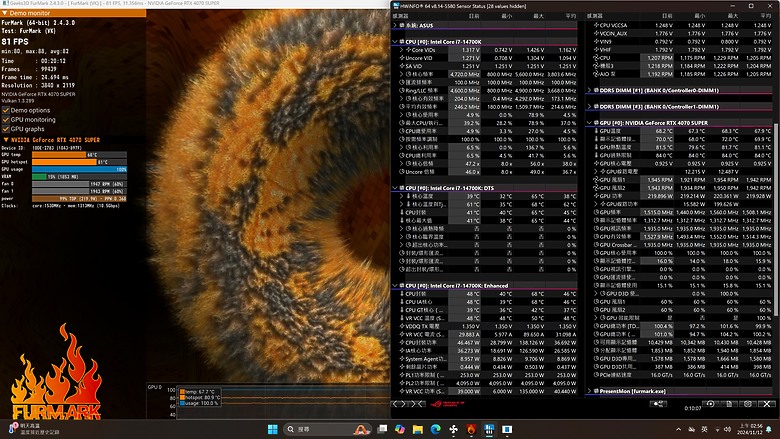Click the taskbar search box

327,429
